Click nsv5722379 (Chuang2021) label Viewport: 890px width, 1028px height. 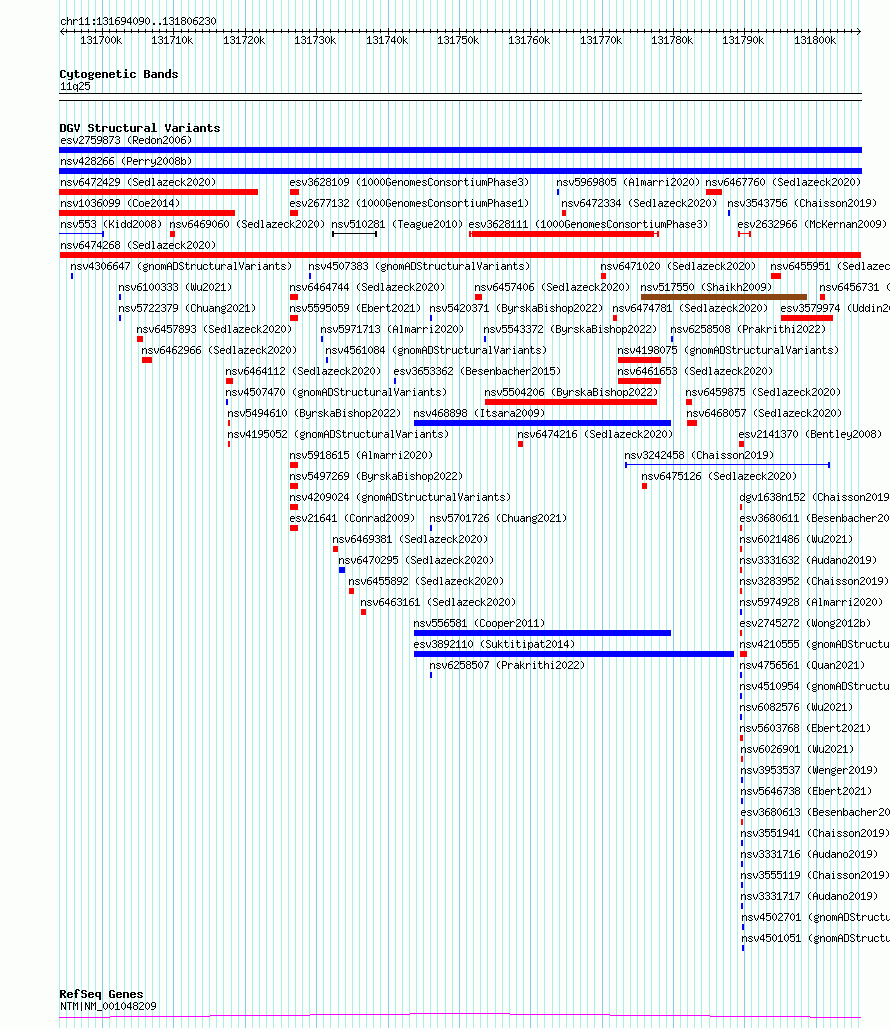187,308
